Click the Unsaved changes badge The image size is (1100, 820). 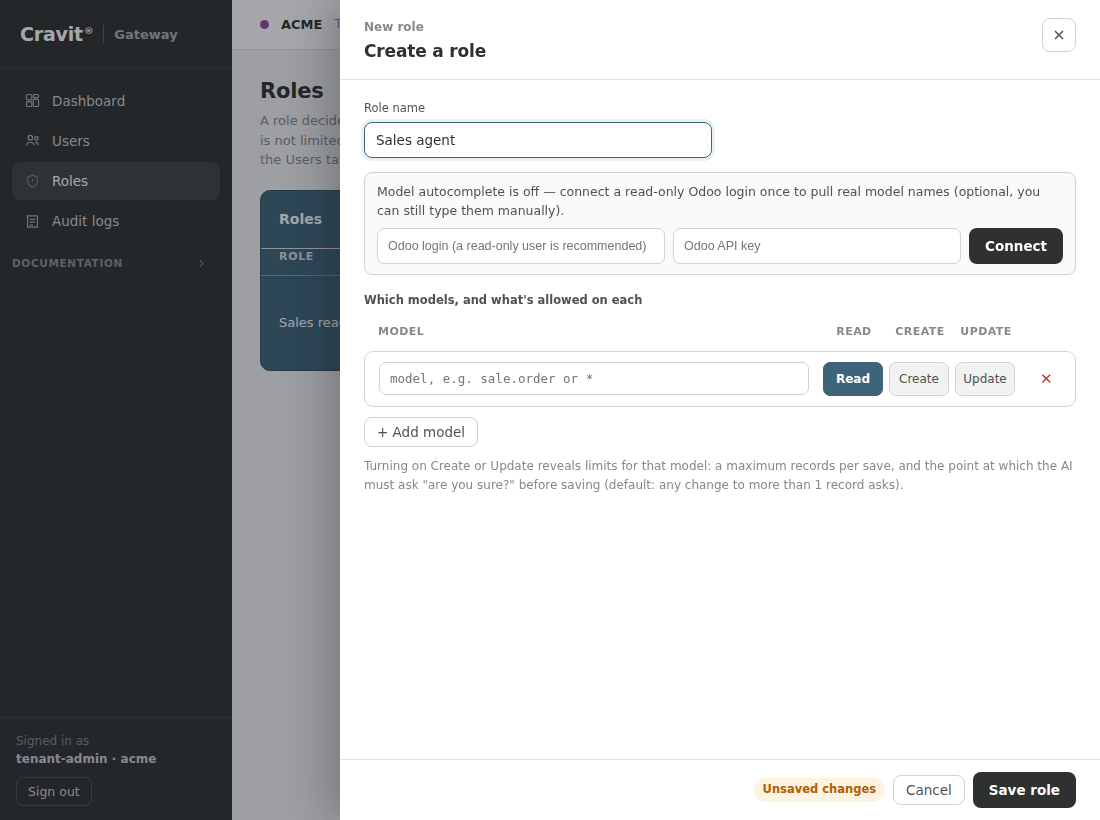[x=819, y=789]
